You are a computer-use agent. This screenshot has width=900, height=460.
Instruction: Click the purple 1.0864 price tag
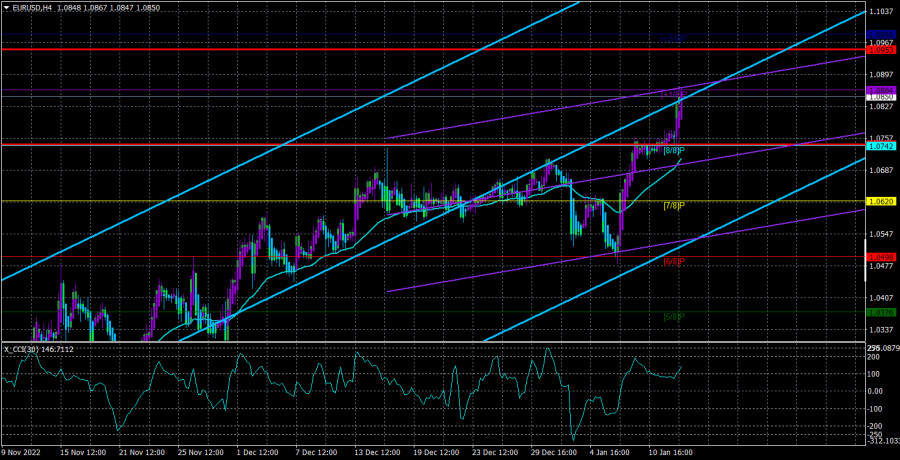coord(880,91)
